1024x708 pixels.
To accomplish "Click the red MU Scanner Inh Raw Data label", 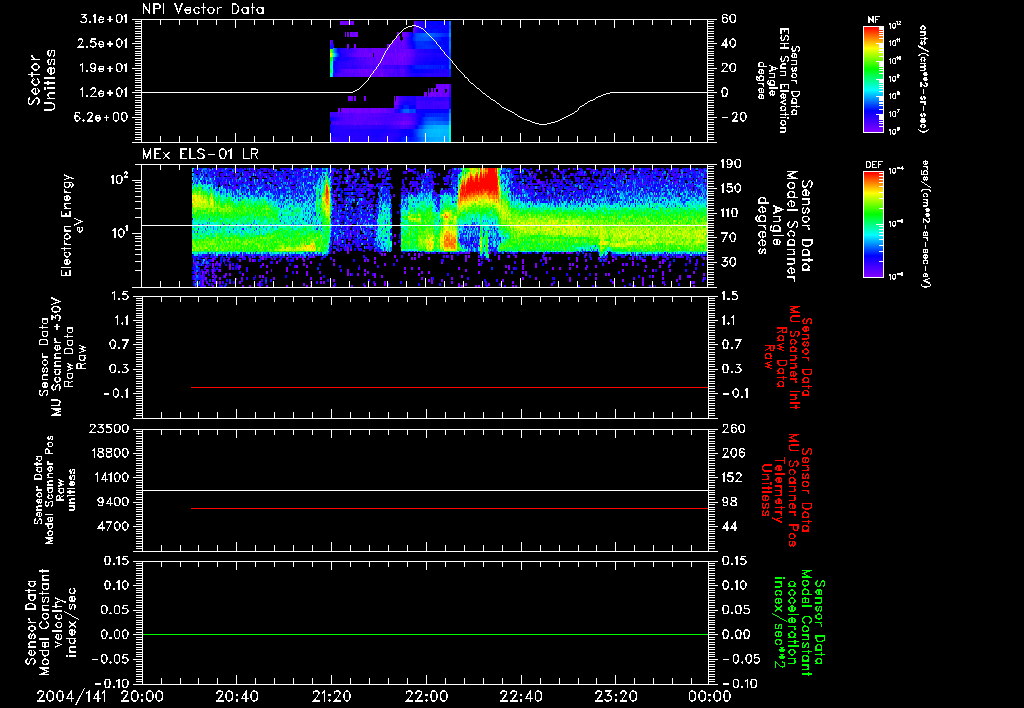I will (x=786, y=357).
